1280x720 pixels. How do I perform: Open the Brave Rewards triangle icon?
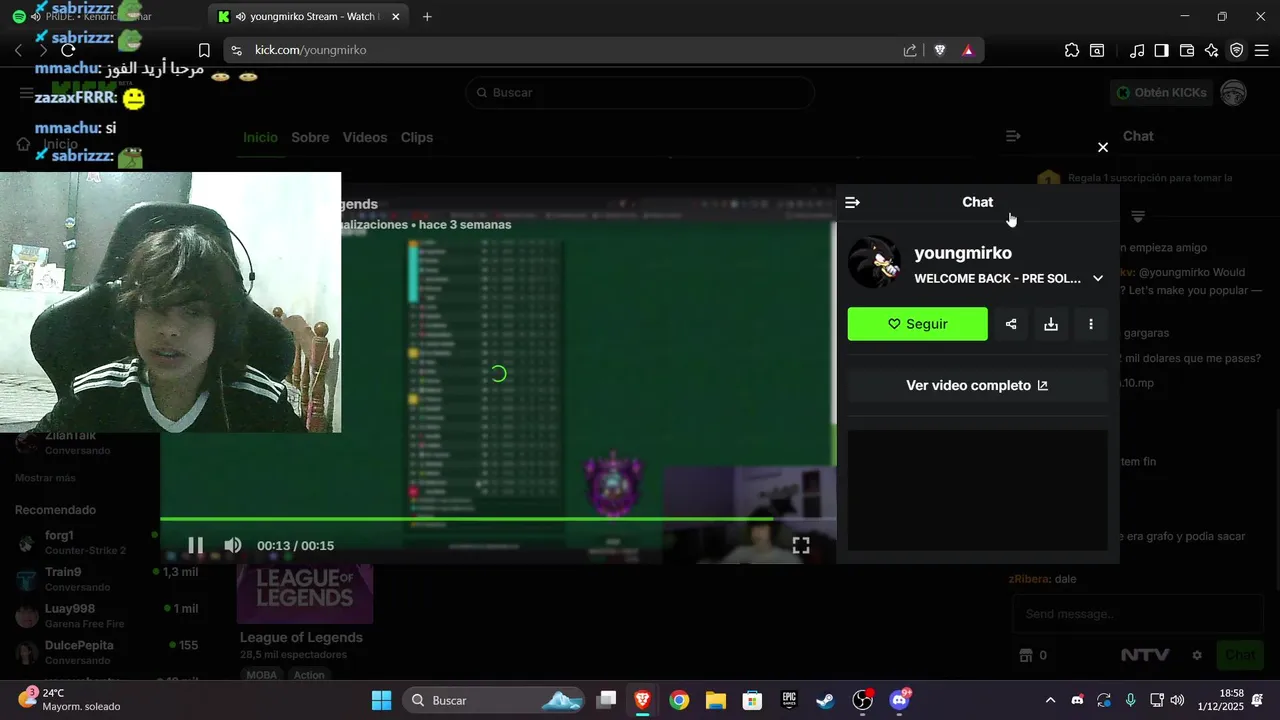968,50
